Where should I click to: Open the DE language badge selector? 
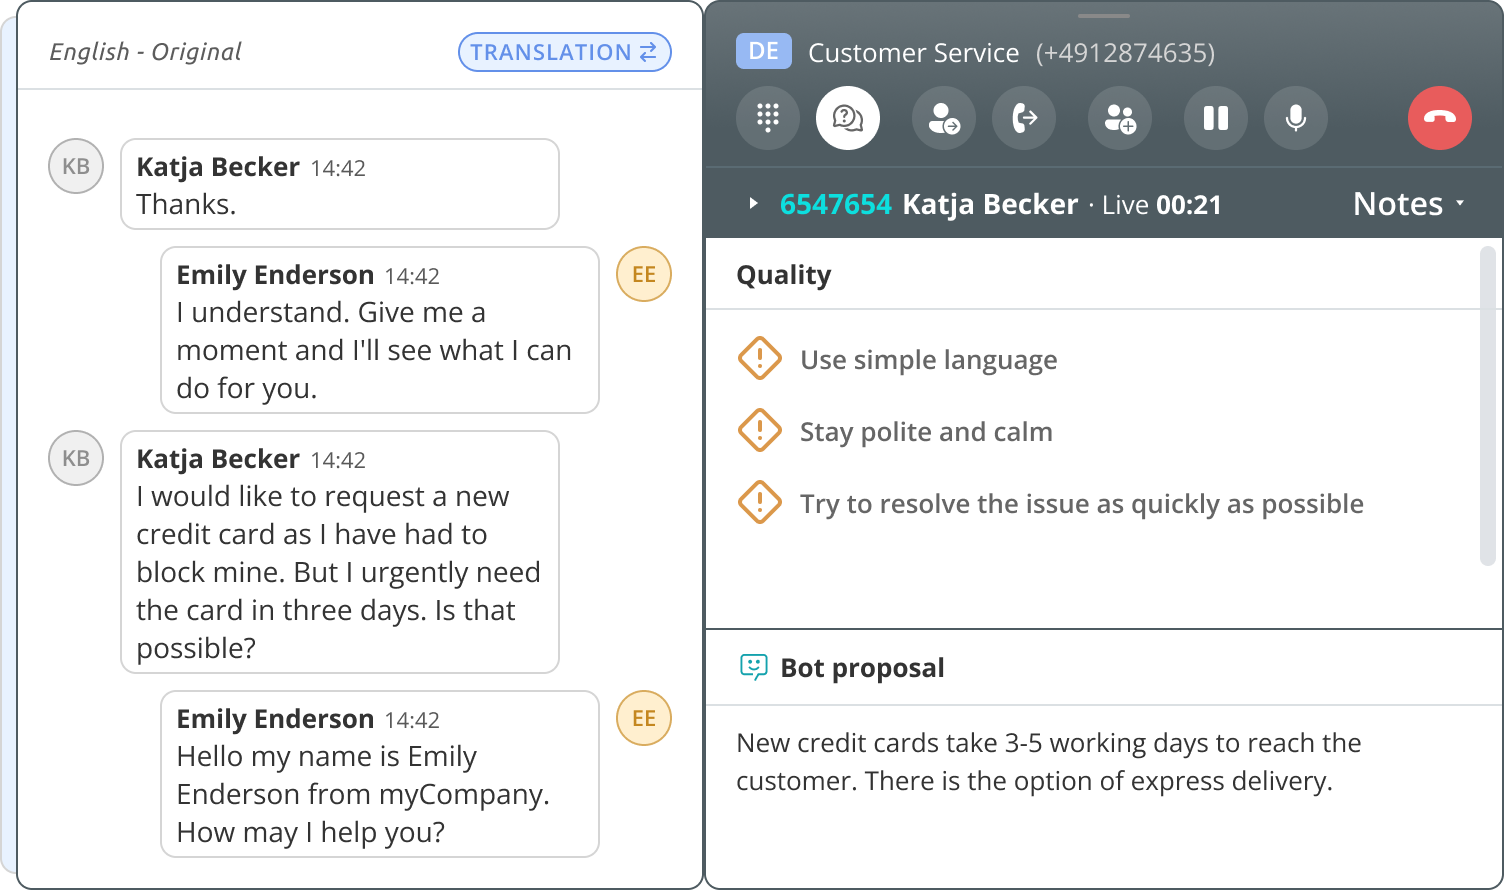pyautogui.click(x=764, y=51)
